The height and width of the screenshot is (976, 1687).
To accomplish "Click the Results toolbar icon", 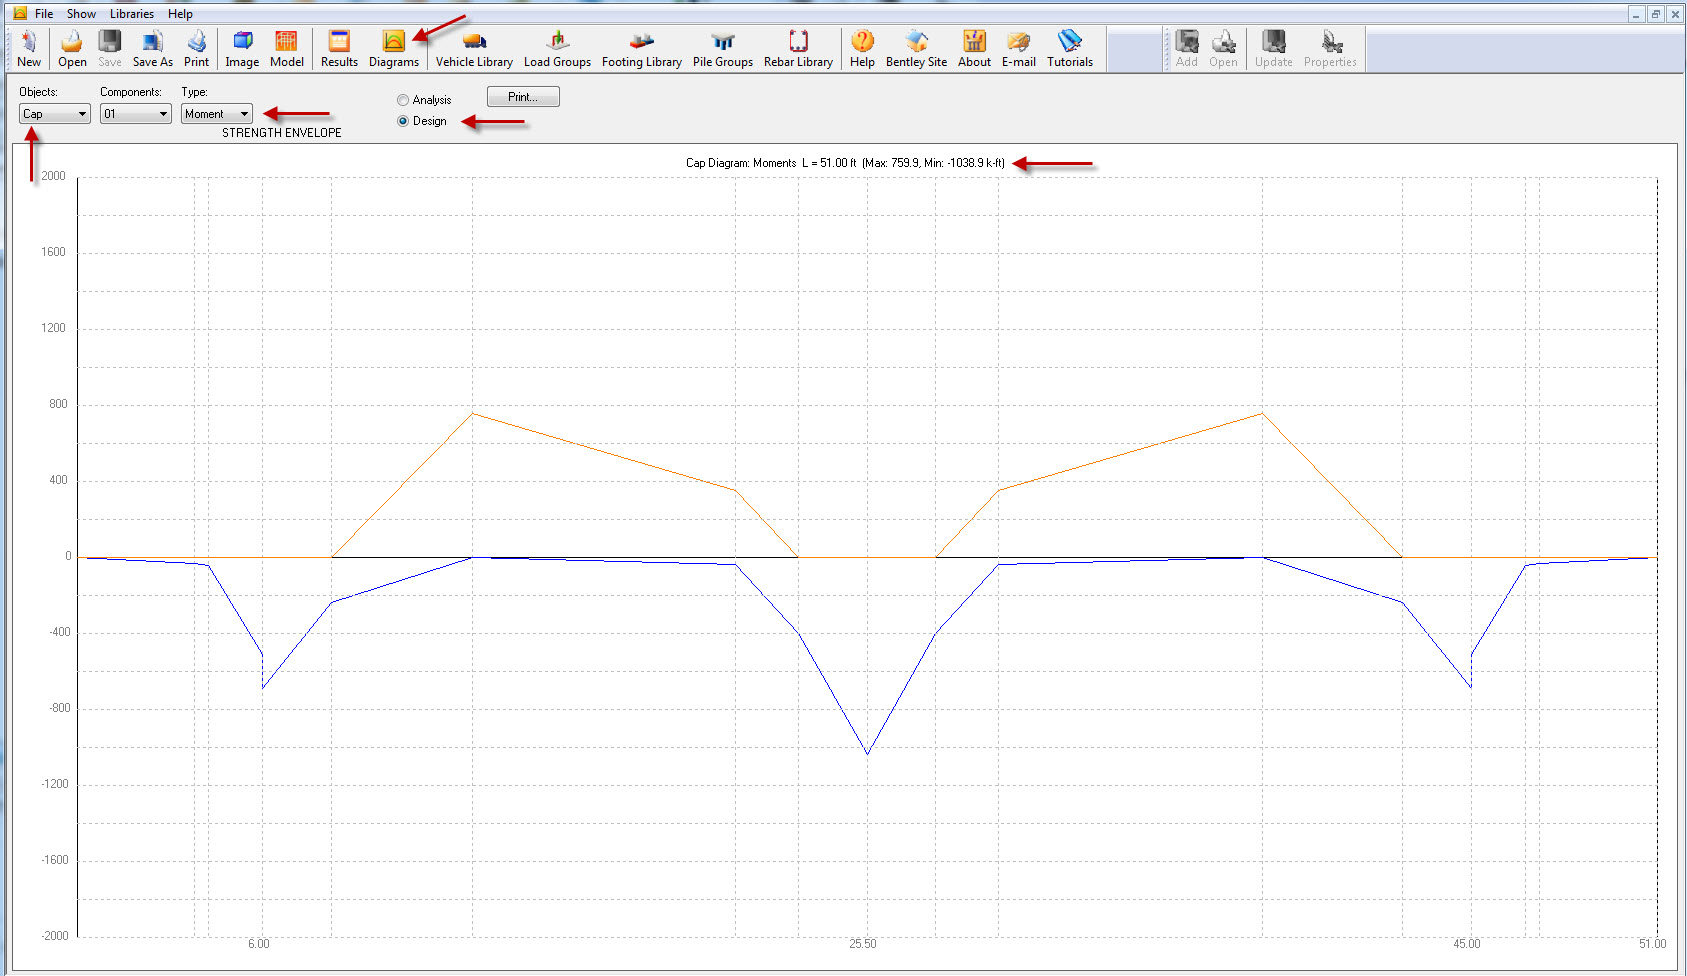I will click(x=339, y=48).
